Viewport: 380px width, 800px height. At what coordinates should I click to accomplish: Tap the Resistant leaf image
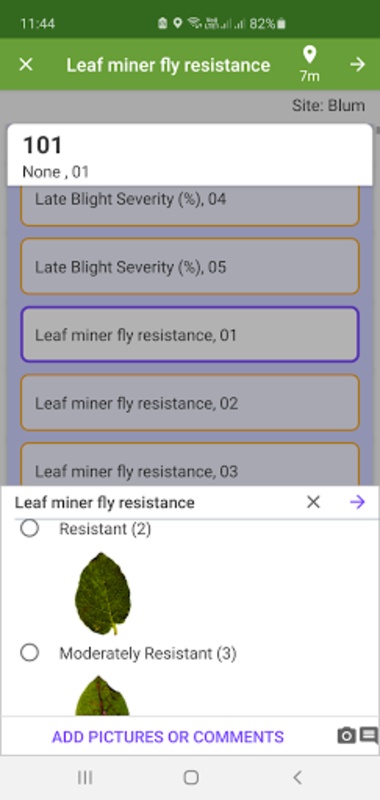[103, 593]
